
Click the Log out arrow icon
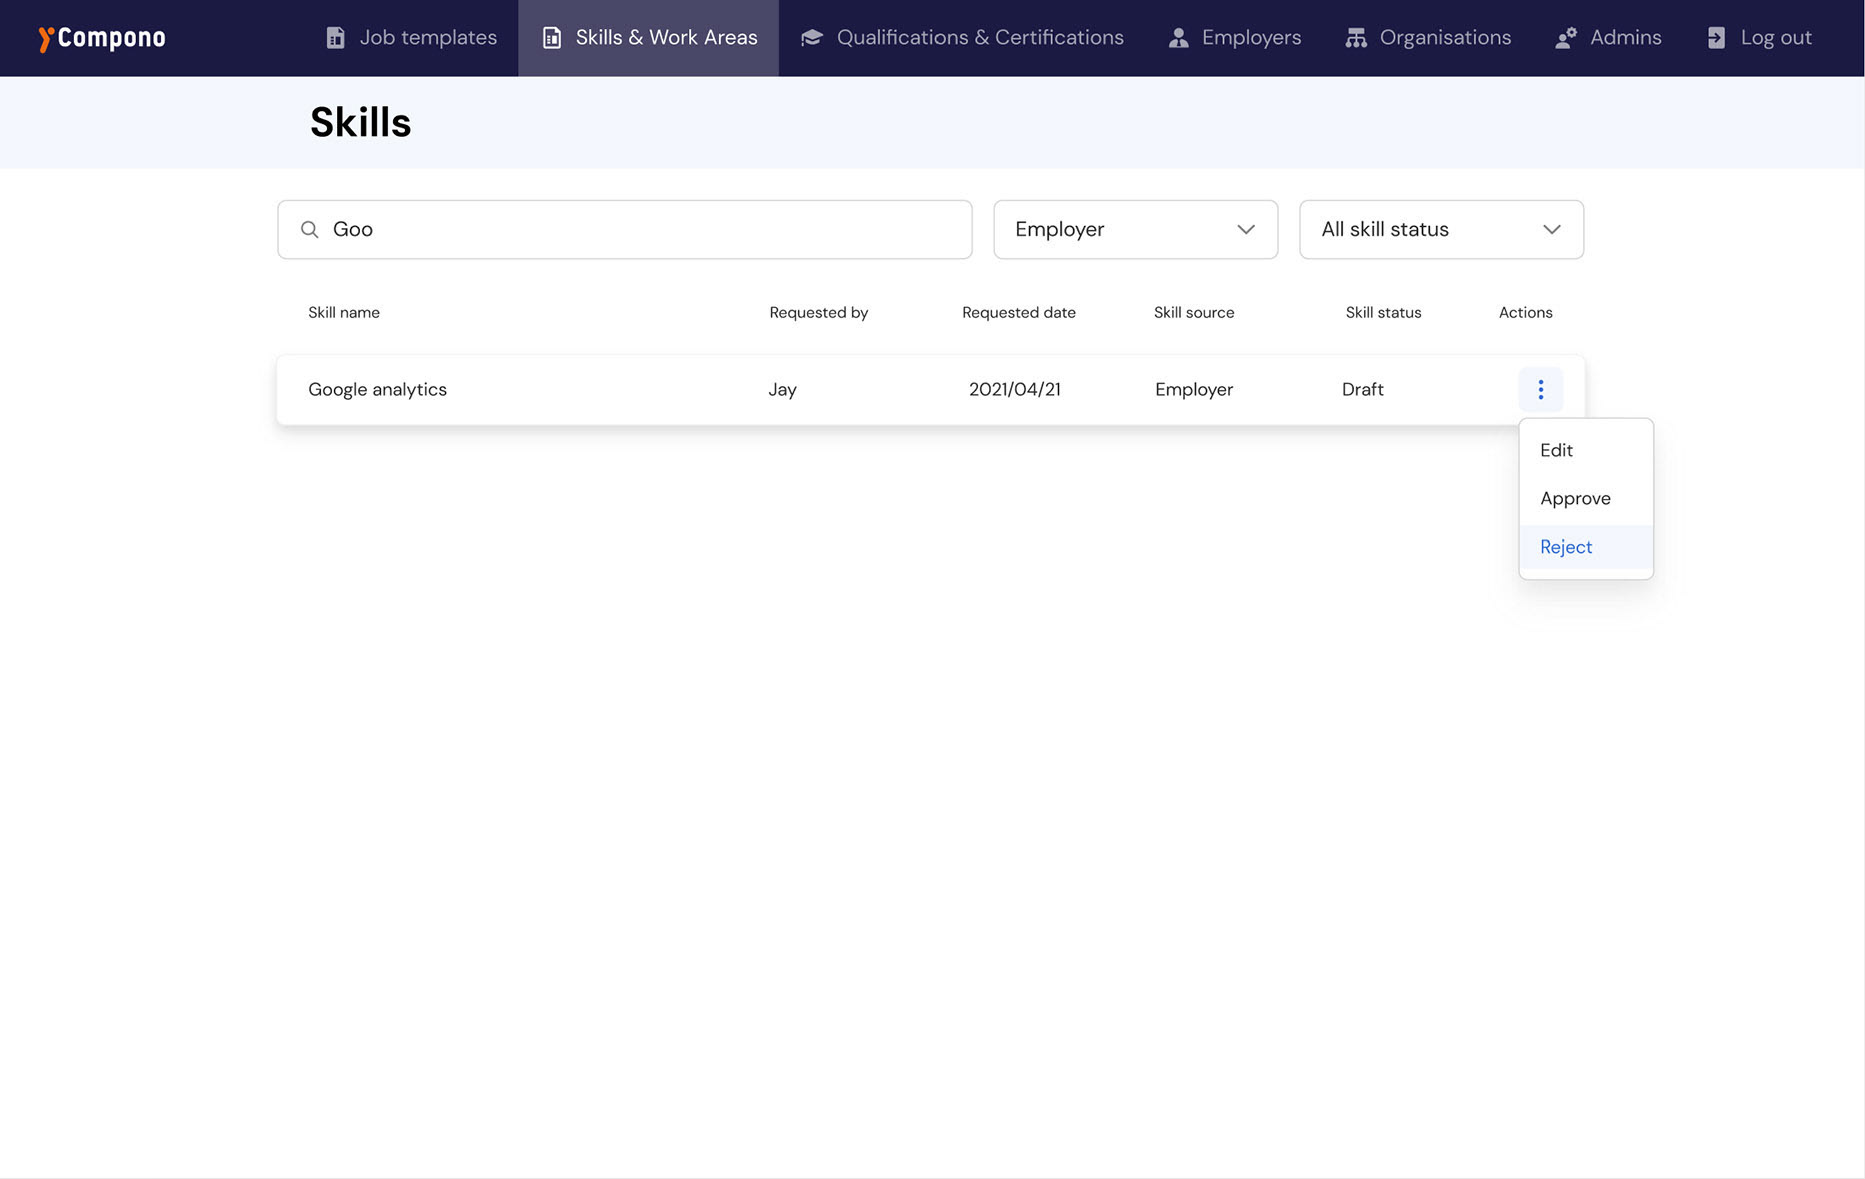(x=1716, y=38)
